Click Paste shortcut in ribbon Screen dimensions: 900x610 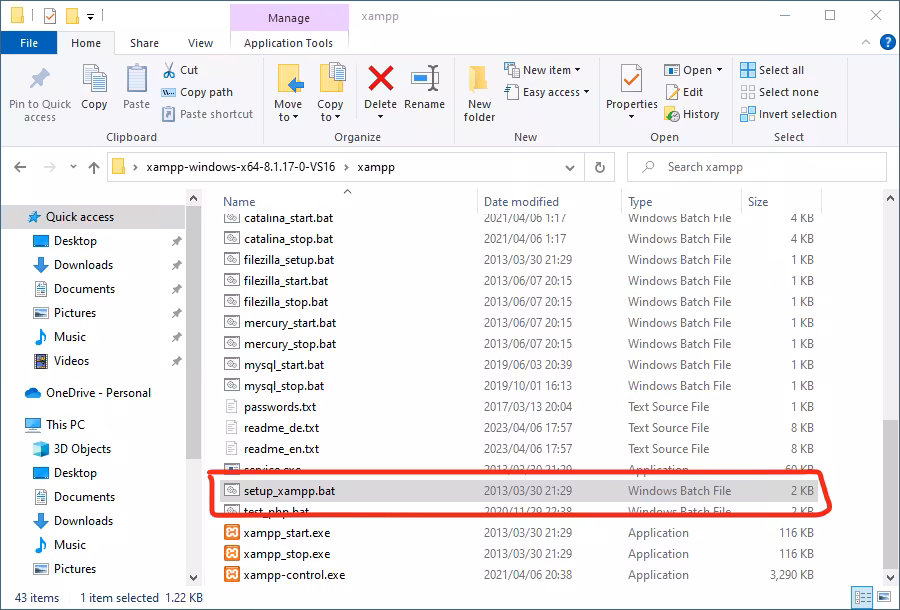click(207, 114)
